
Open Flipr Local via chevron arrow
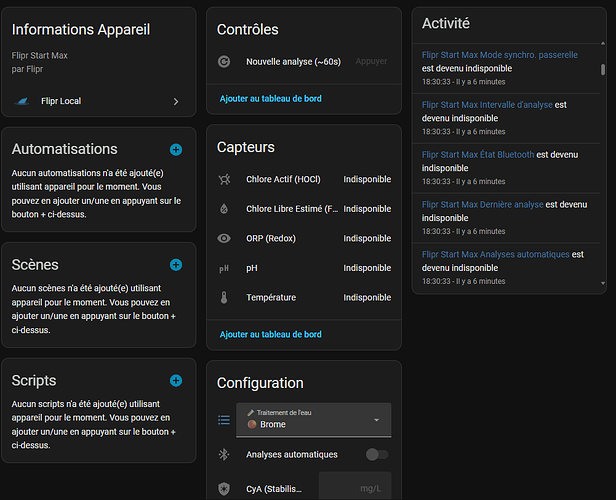[176, 102]
